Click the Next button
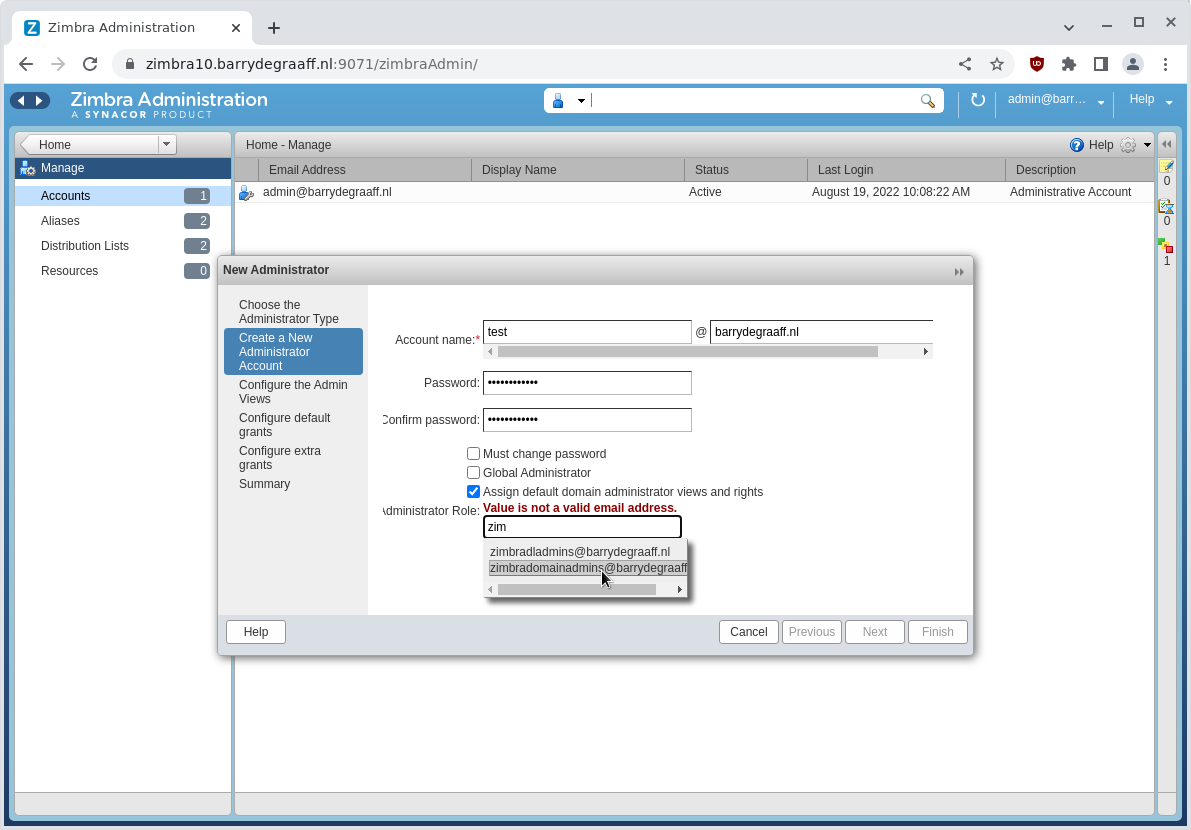Viewport: 1191px width, 830px height. coord(875,632)
